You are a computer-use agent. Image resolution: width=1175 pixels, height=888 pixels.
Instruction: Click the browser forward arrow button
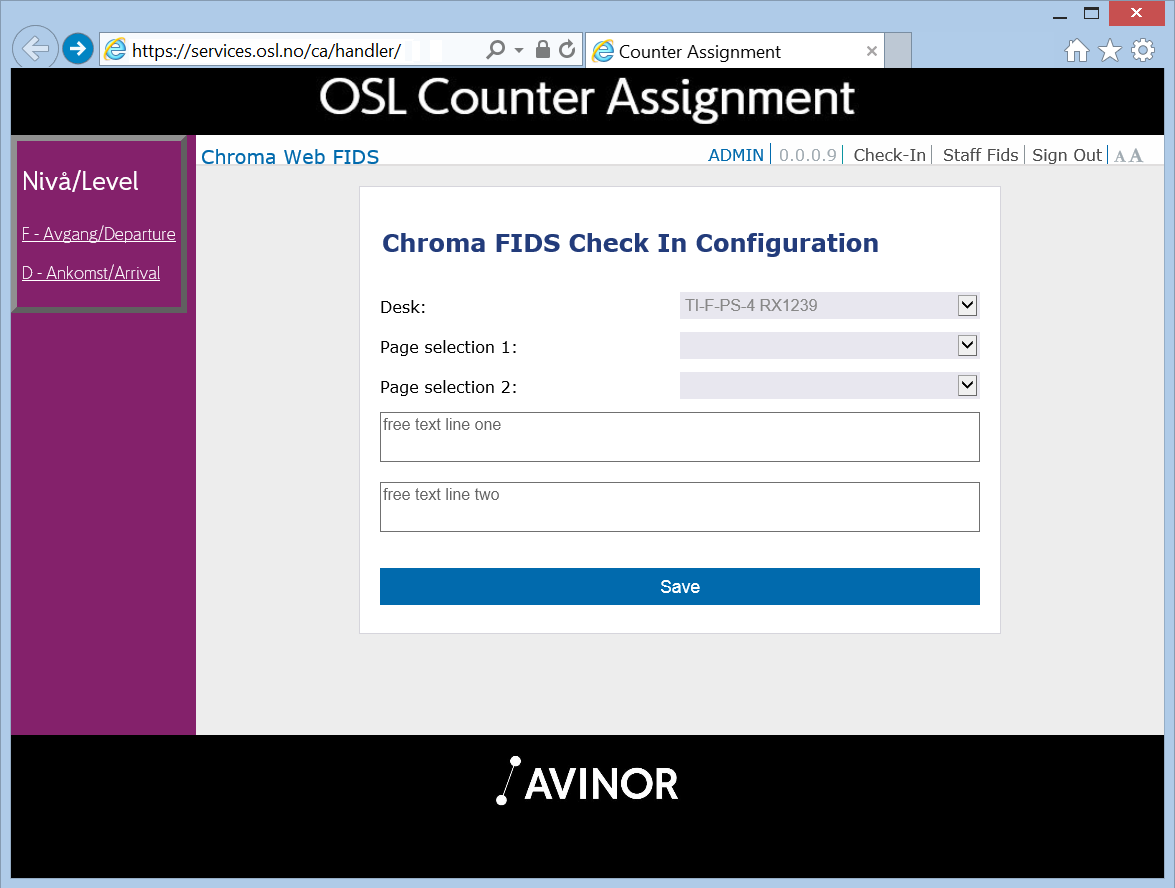coord(77,49)
